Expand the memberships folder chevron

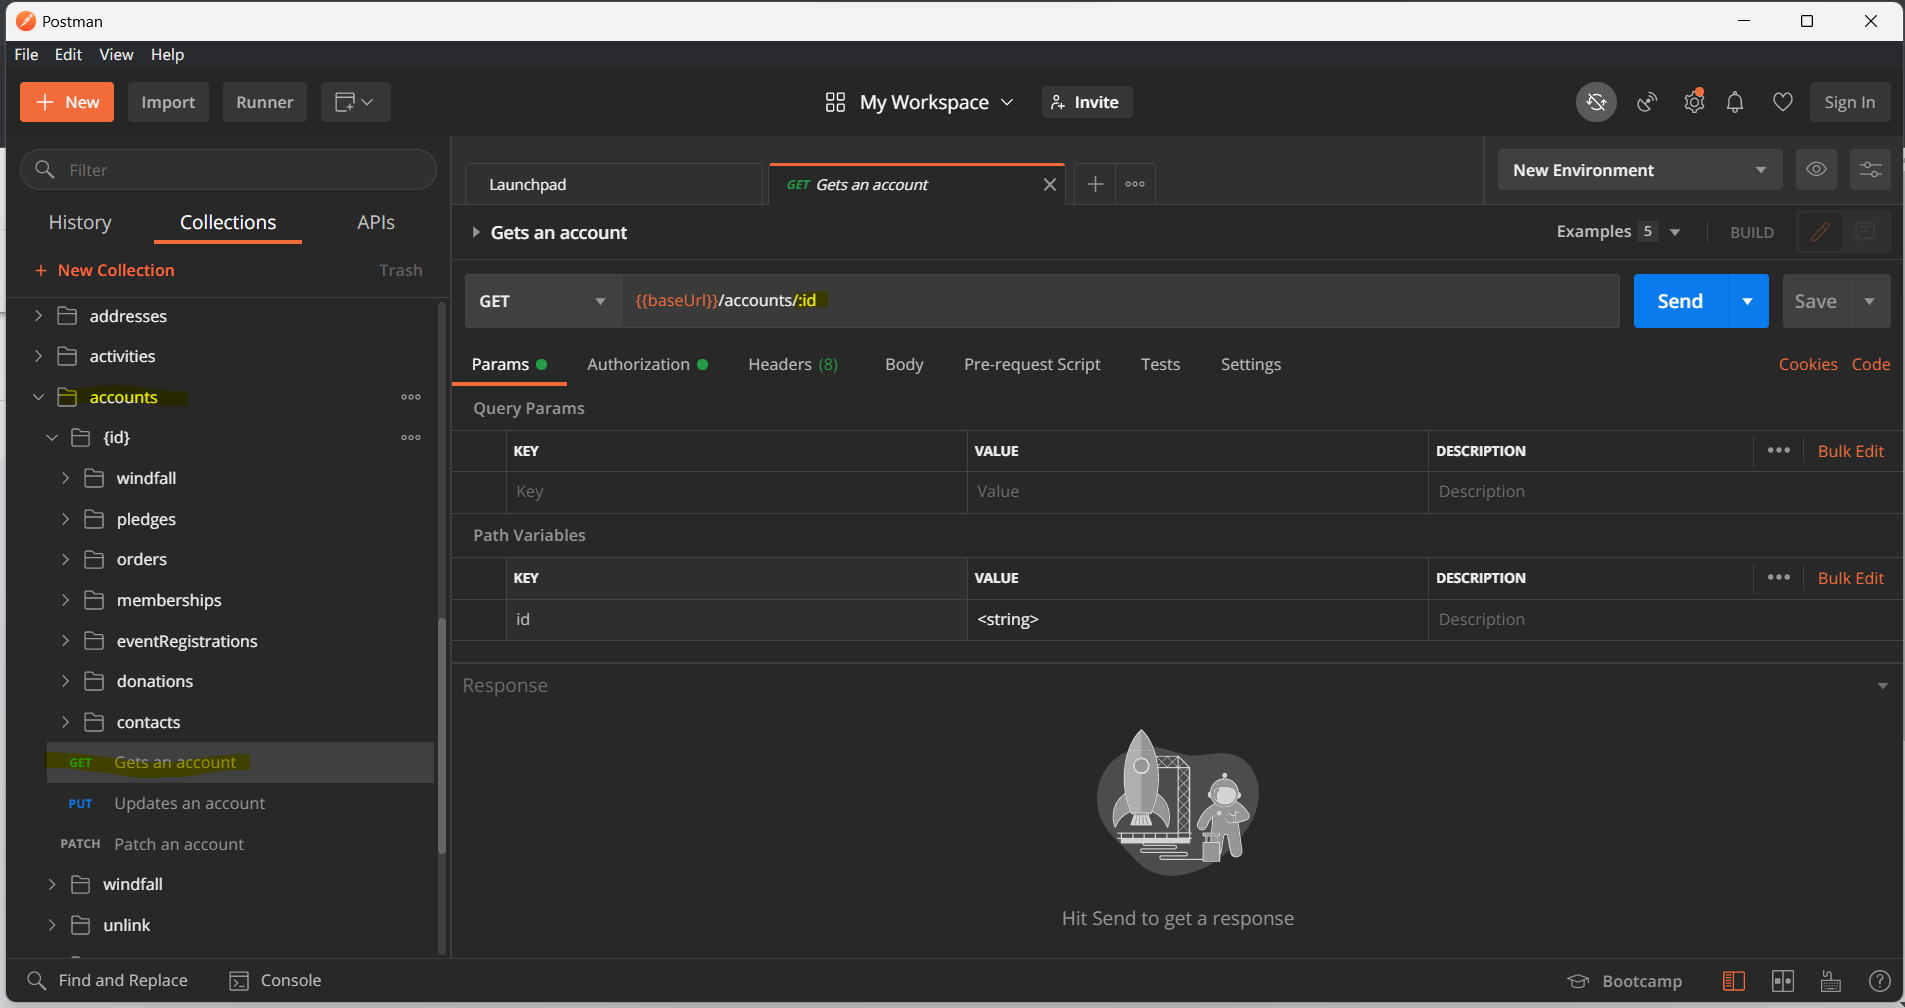[66, 600]
